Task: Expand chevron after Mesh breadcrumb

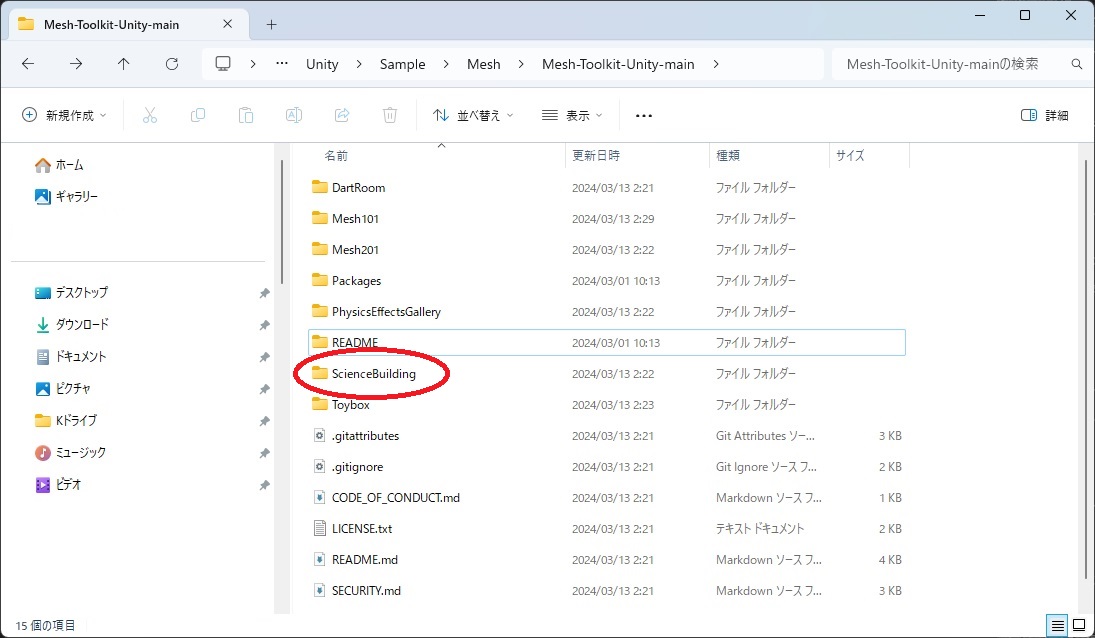Action: point(521,64)
